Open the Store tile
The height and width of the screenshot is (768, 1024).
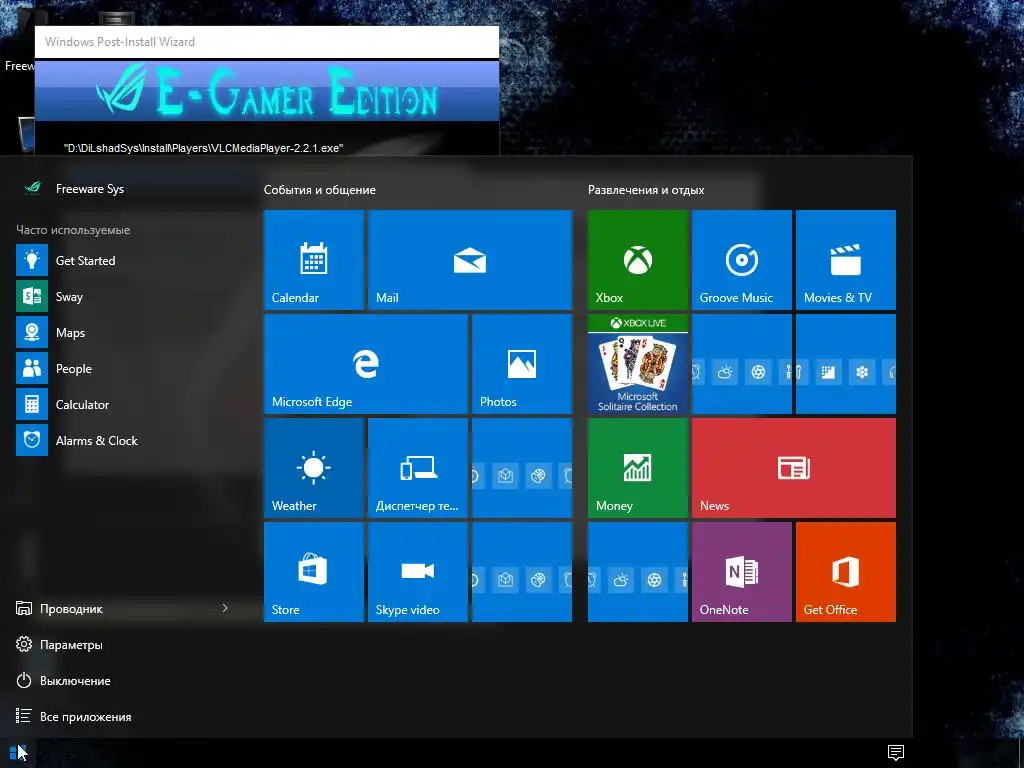(313, 572)
